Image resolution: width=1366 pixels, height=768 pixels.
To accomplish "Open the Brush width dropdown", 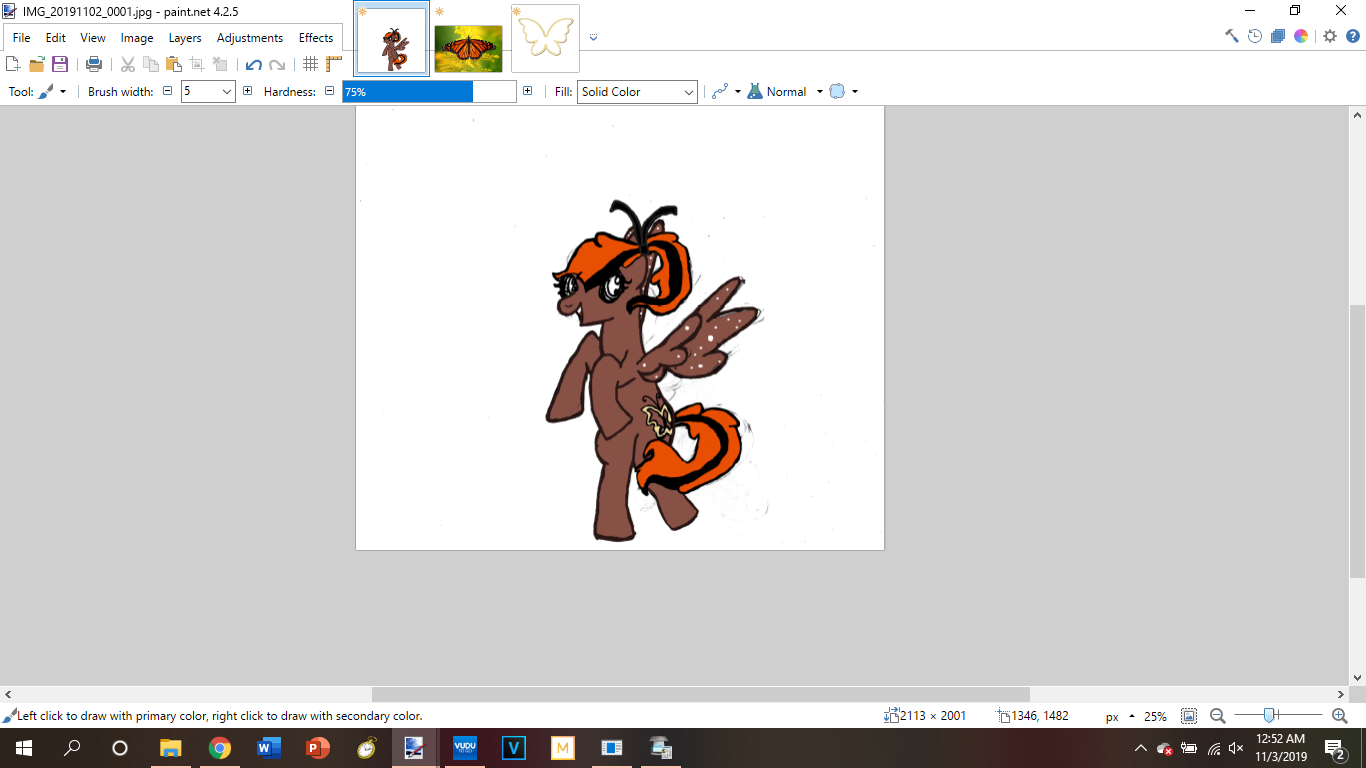I will pos(226,92).
